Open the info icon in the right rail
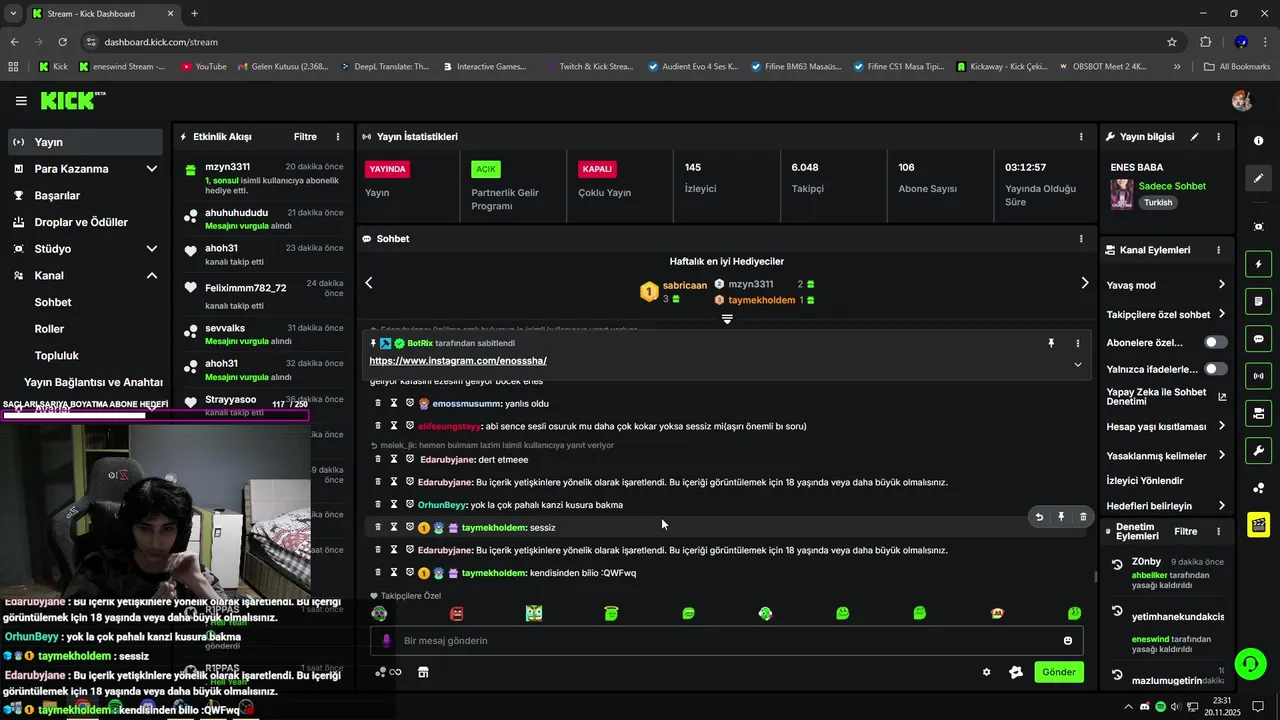This screenshot has height=720, width=1280. click(x=1258, y=141)
